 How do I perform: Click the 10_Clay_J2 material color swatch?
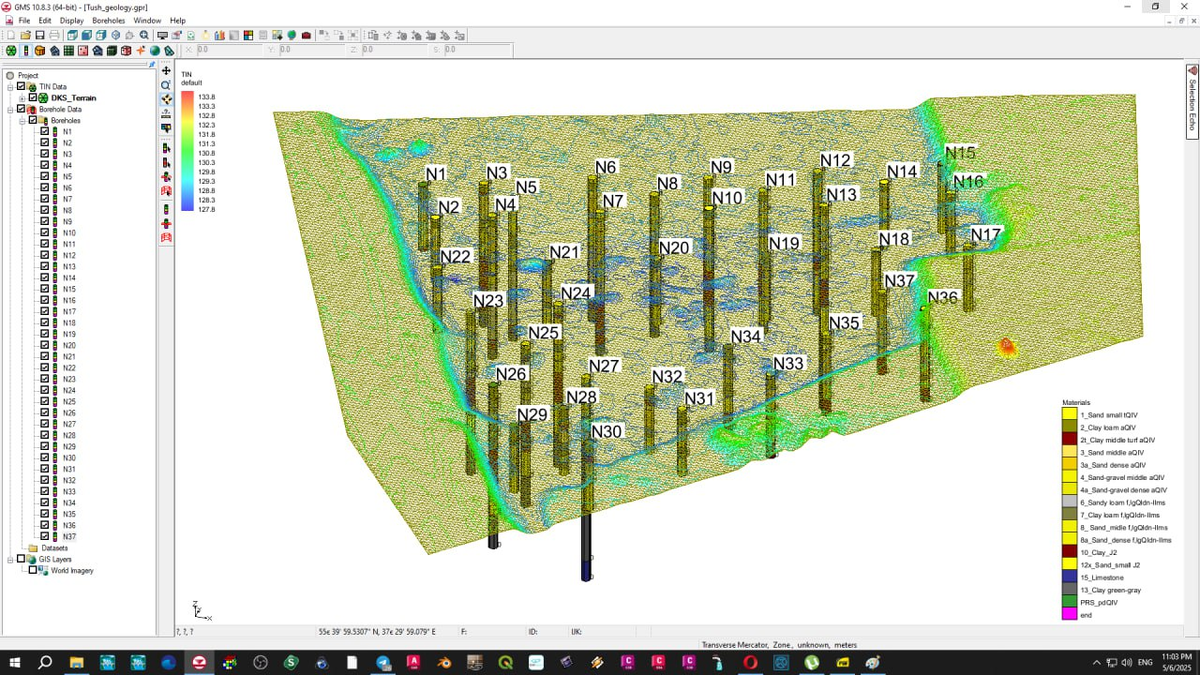[x=1069, y=552]
